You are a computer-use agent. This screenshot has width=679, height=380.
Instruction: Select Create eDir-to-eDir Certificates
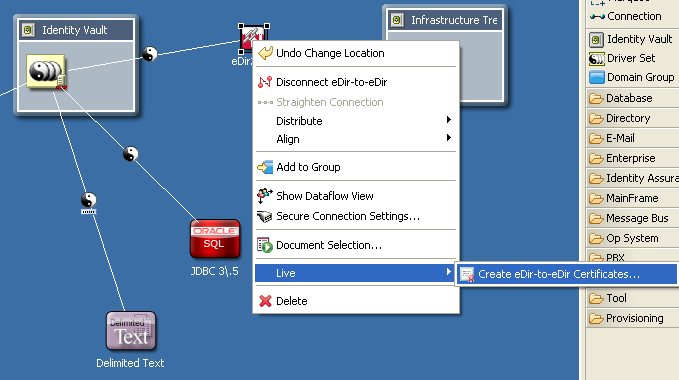pos(567,274)
